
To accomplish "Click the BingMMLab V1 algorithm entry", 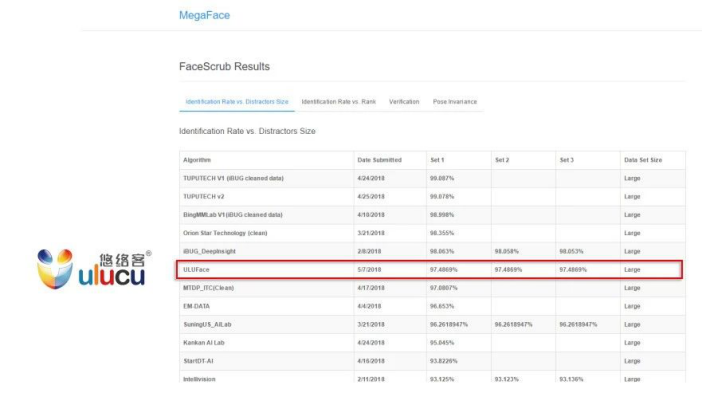I will [x=232, y=215].
